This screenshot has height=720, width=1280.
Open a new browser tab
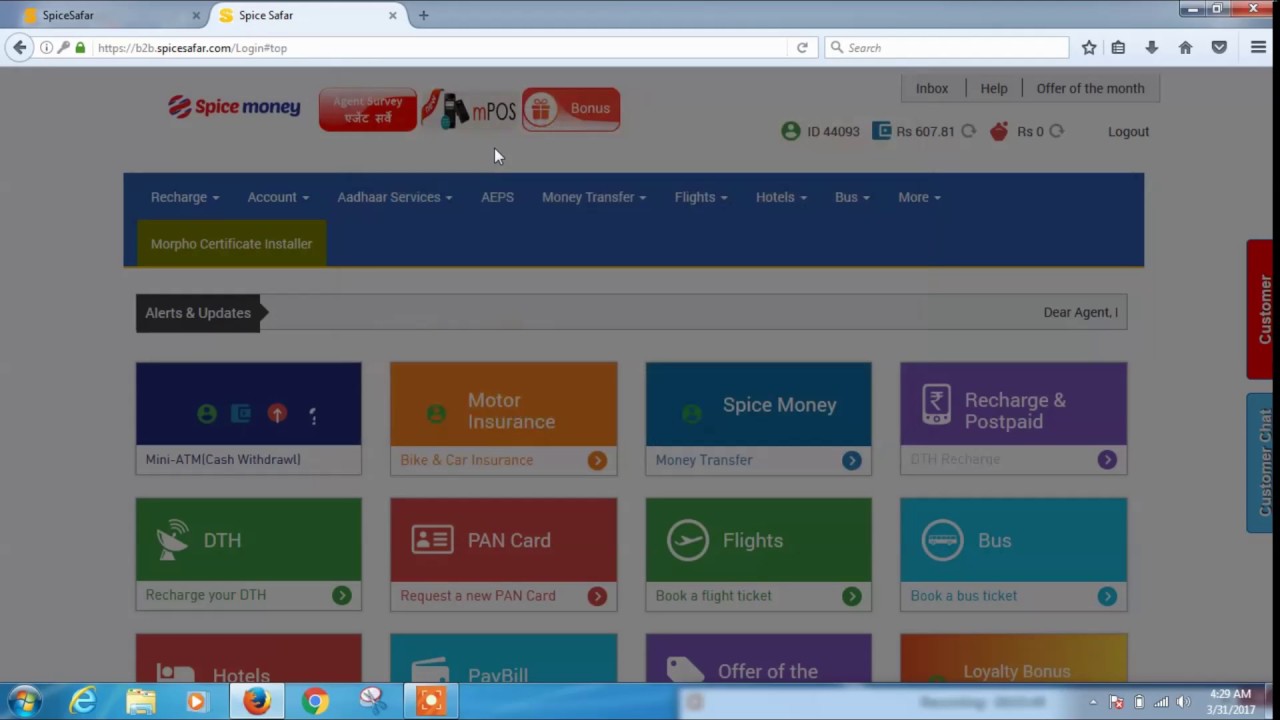tap(423, 15)
